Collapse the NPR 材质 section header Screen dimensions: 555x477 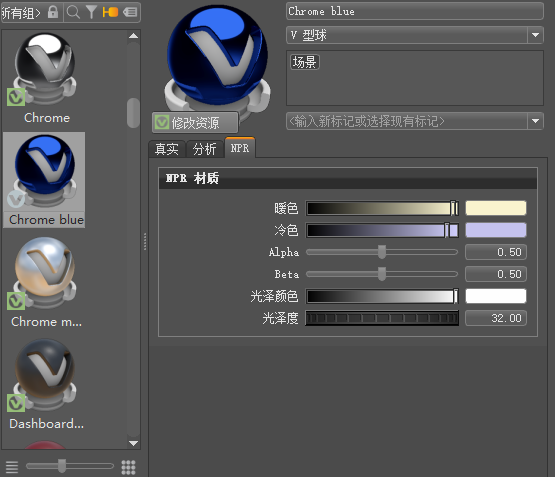point(348,178)
